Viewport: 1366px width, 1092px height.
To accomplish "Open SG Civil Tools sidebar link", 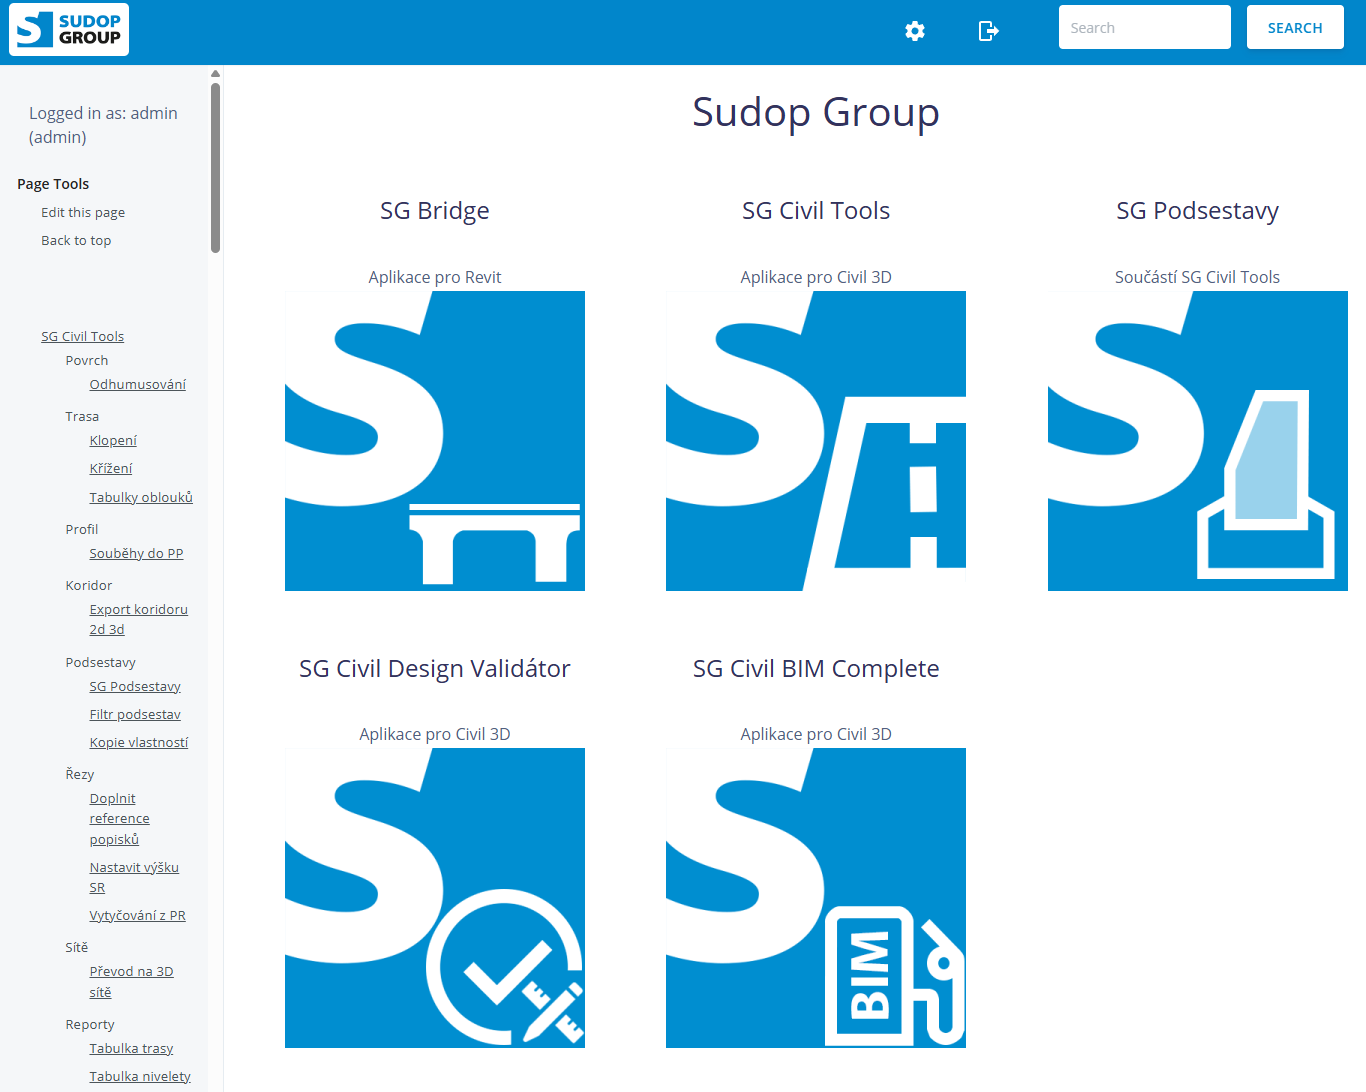I will pos(82,337).
